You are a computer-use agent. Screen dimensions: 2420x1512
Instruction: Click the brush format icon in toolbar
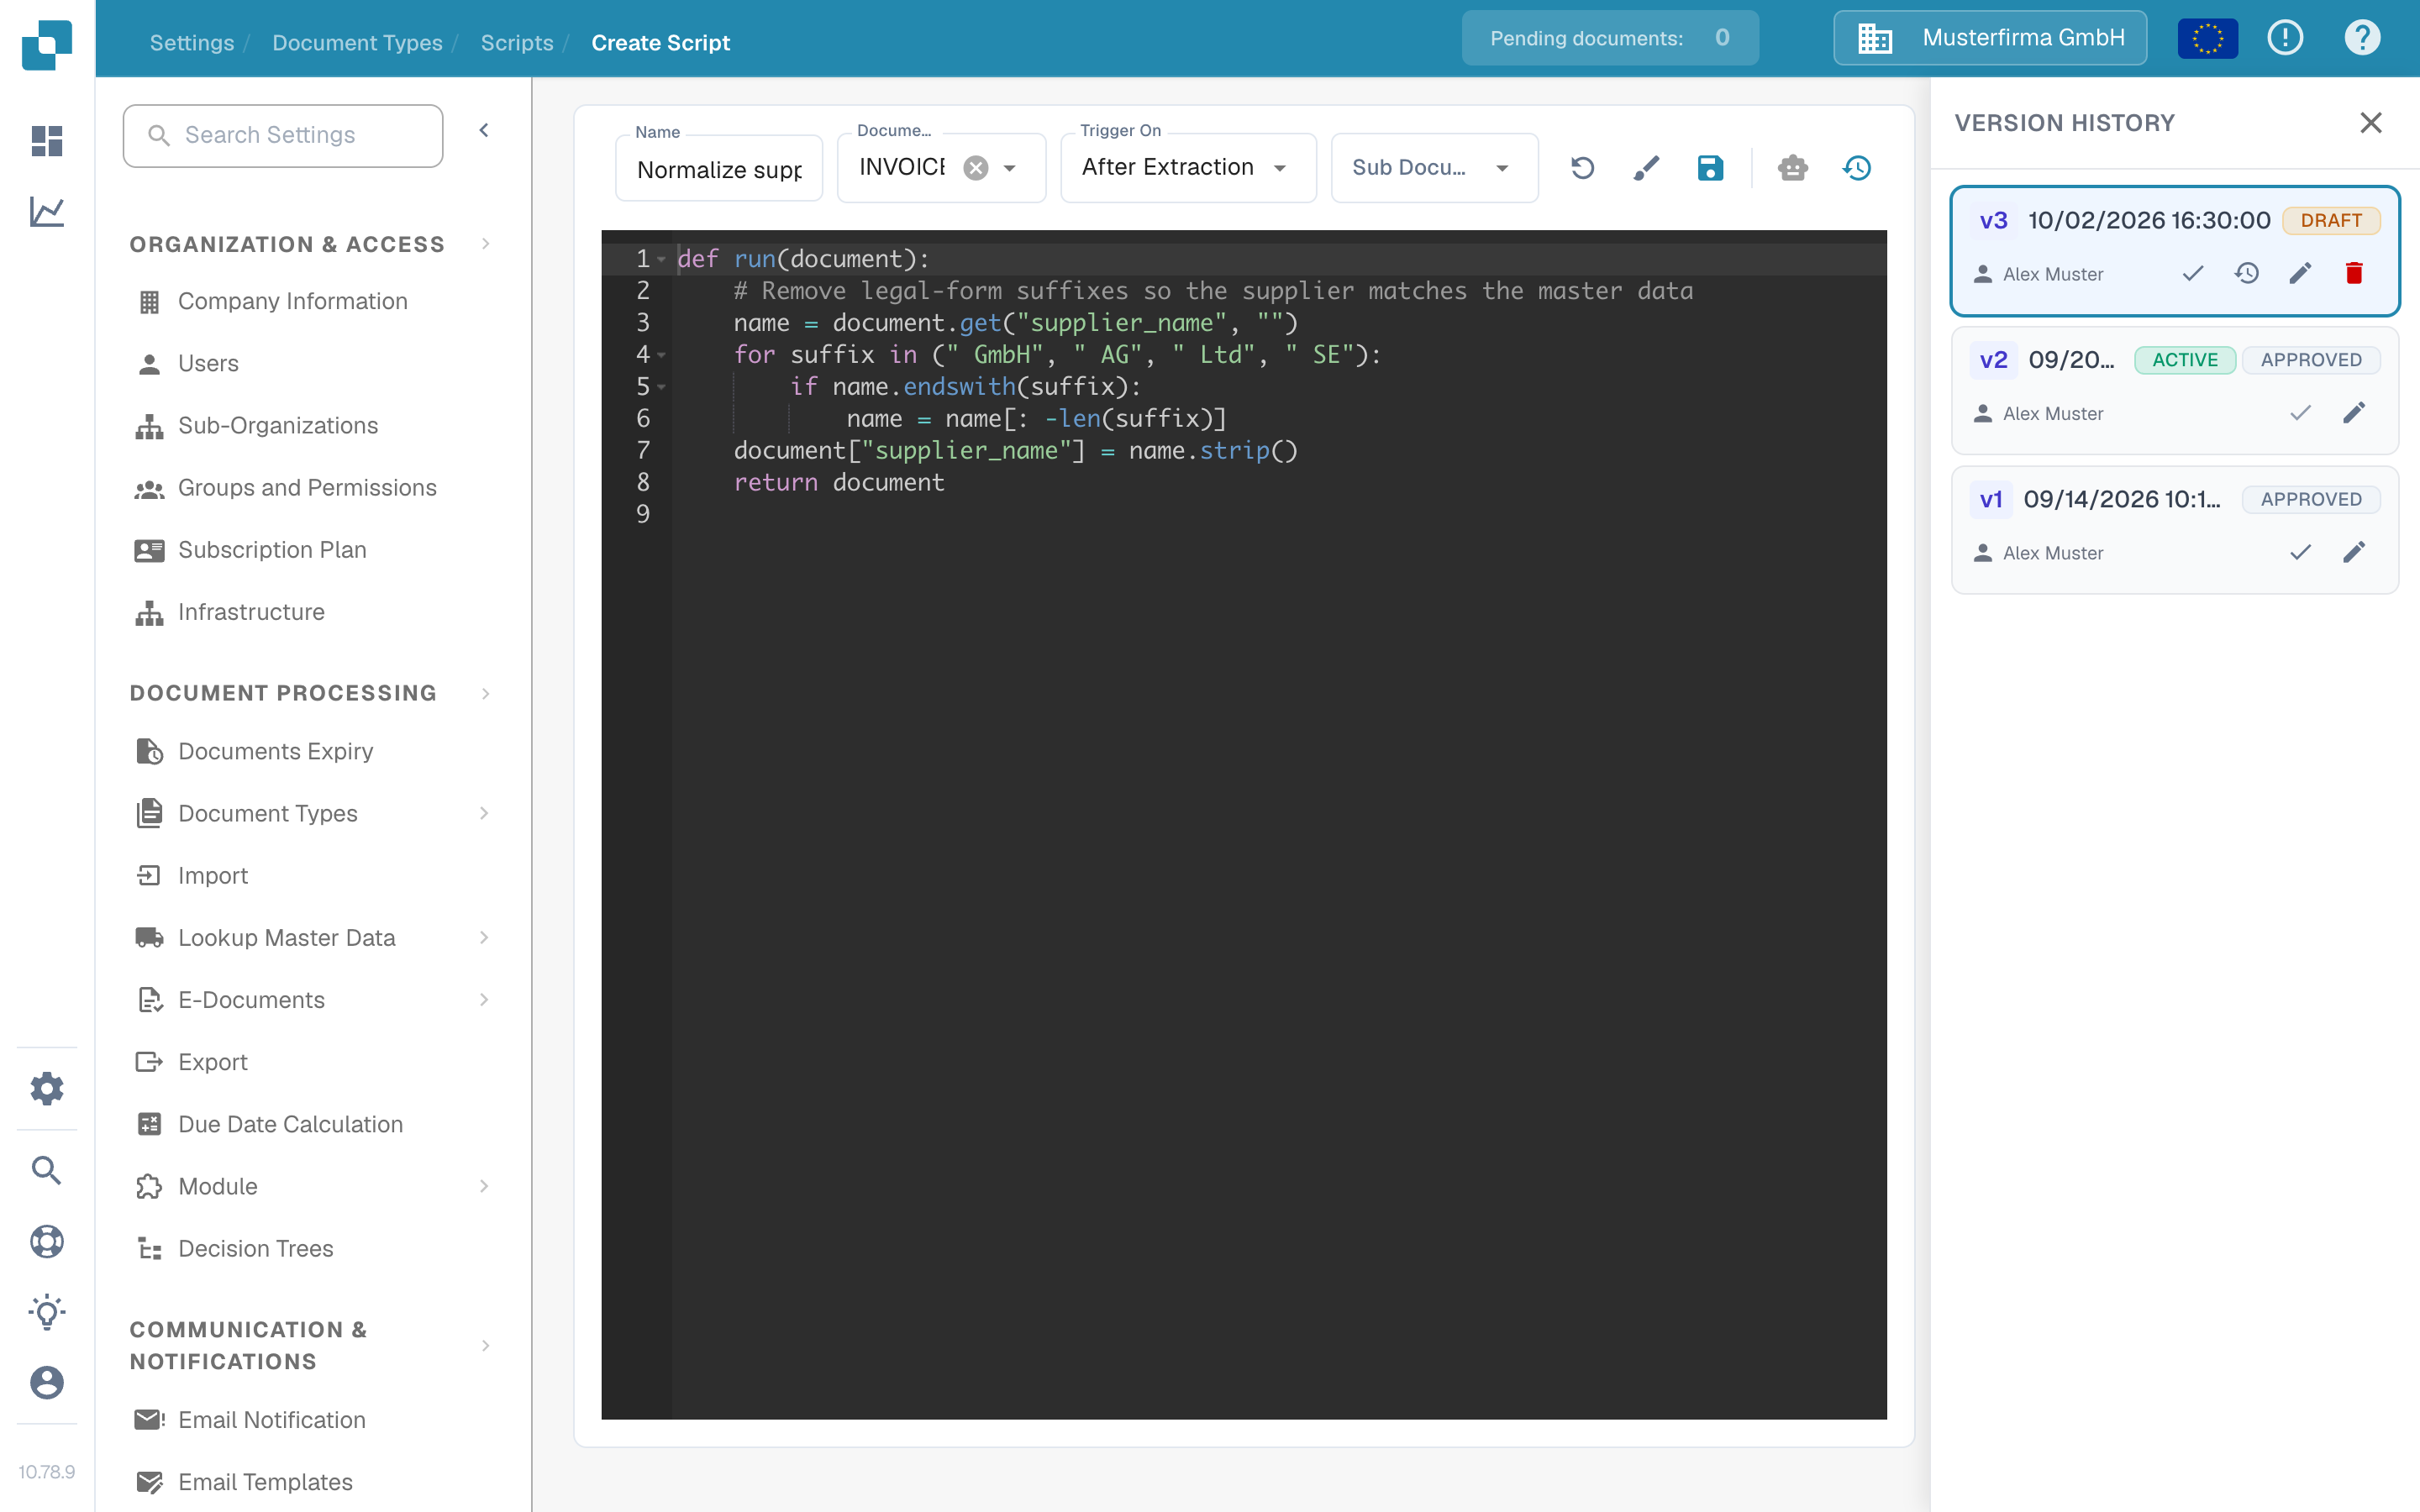[1646, 168]
